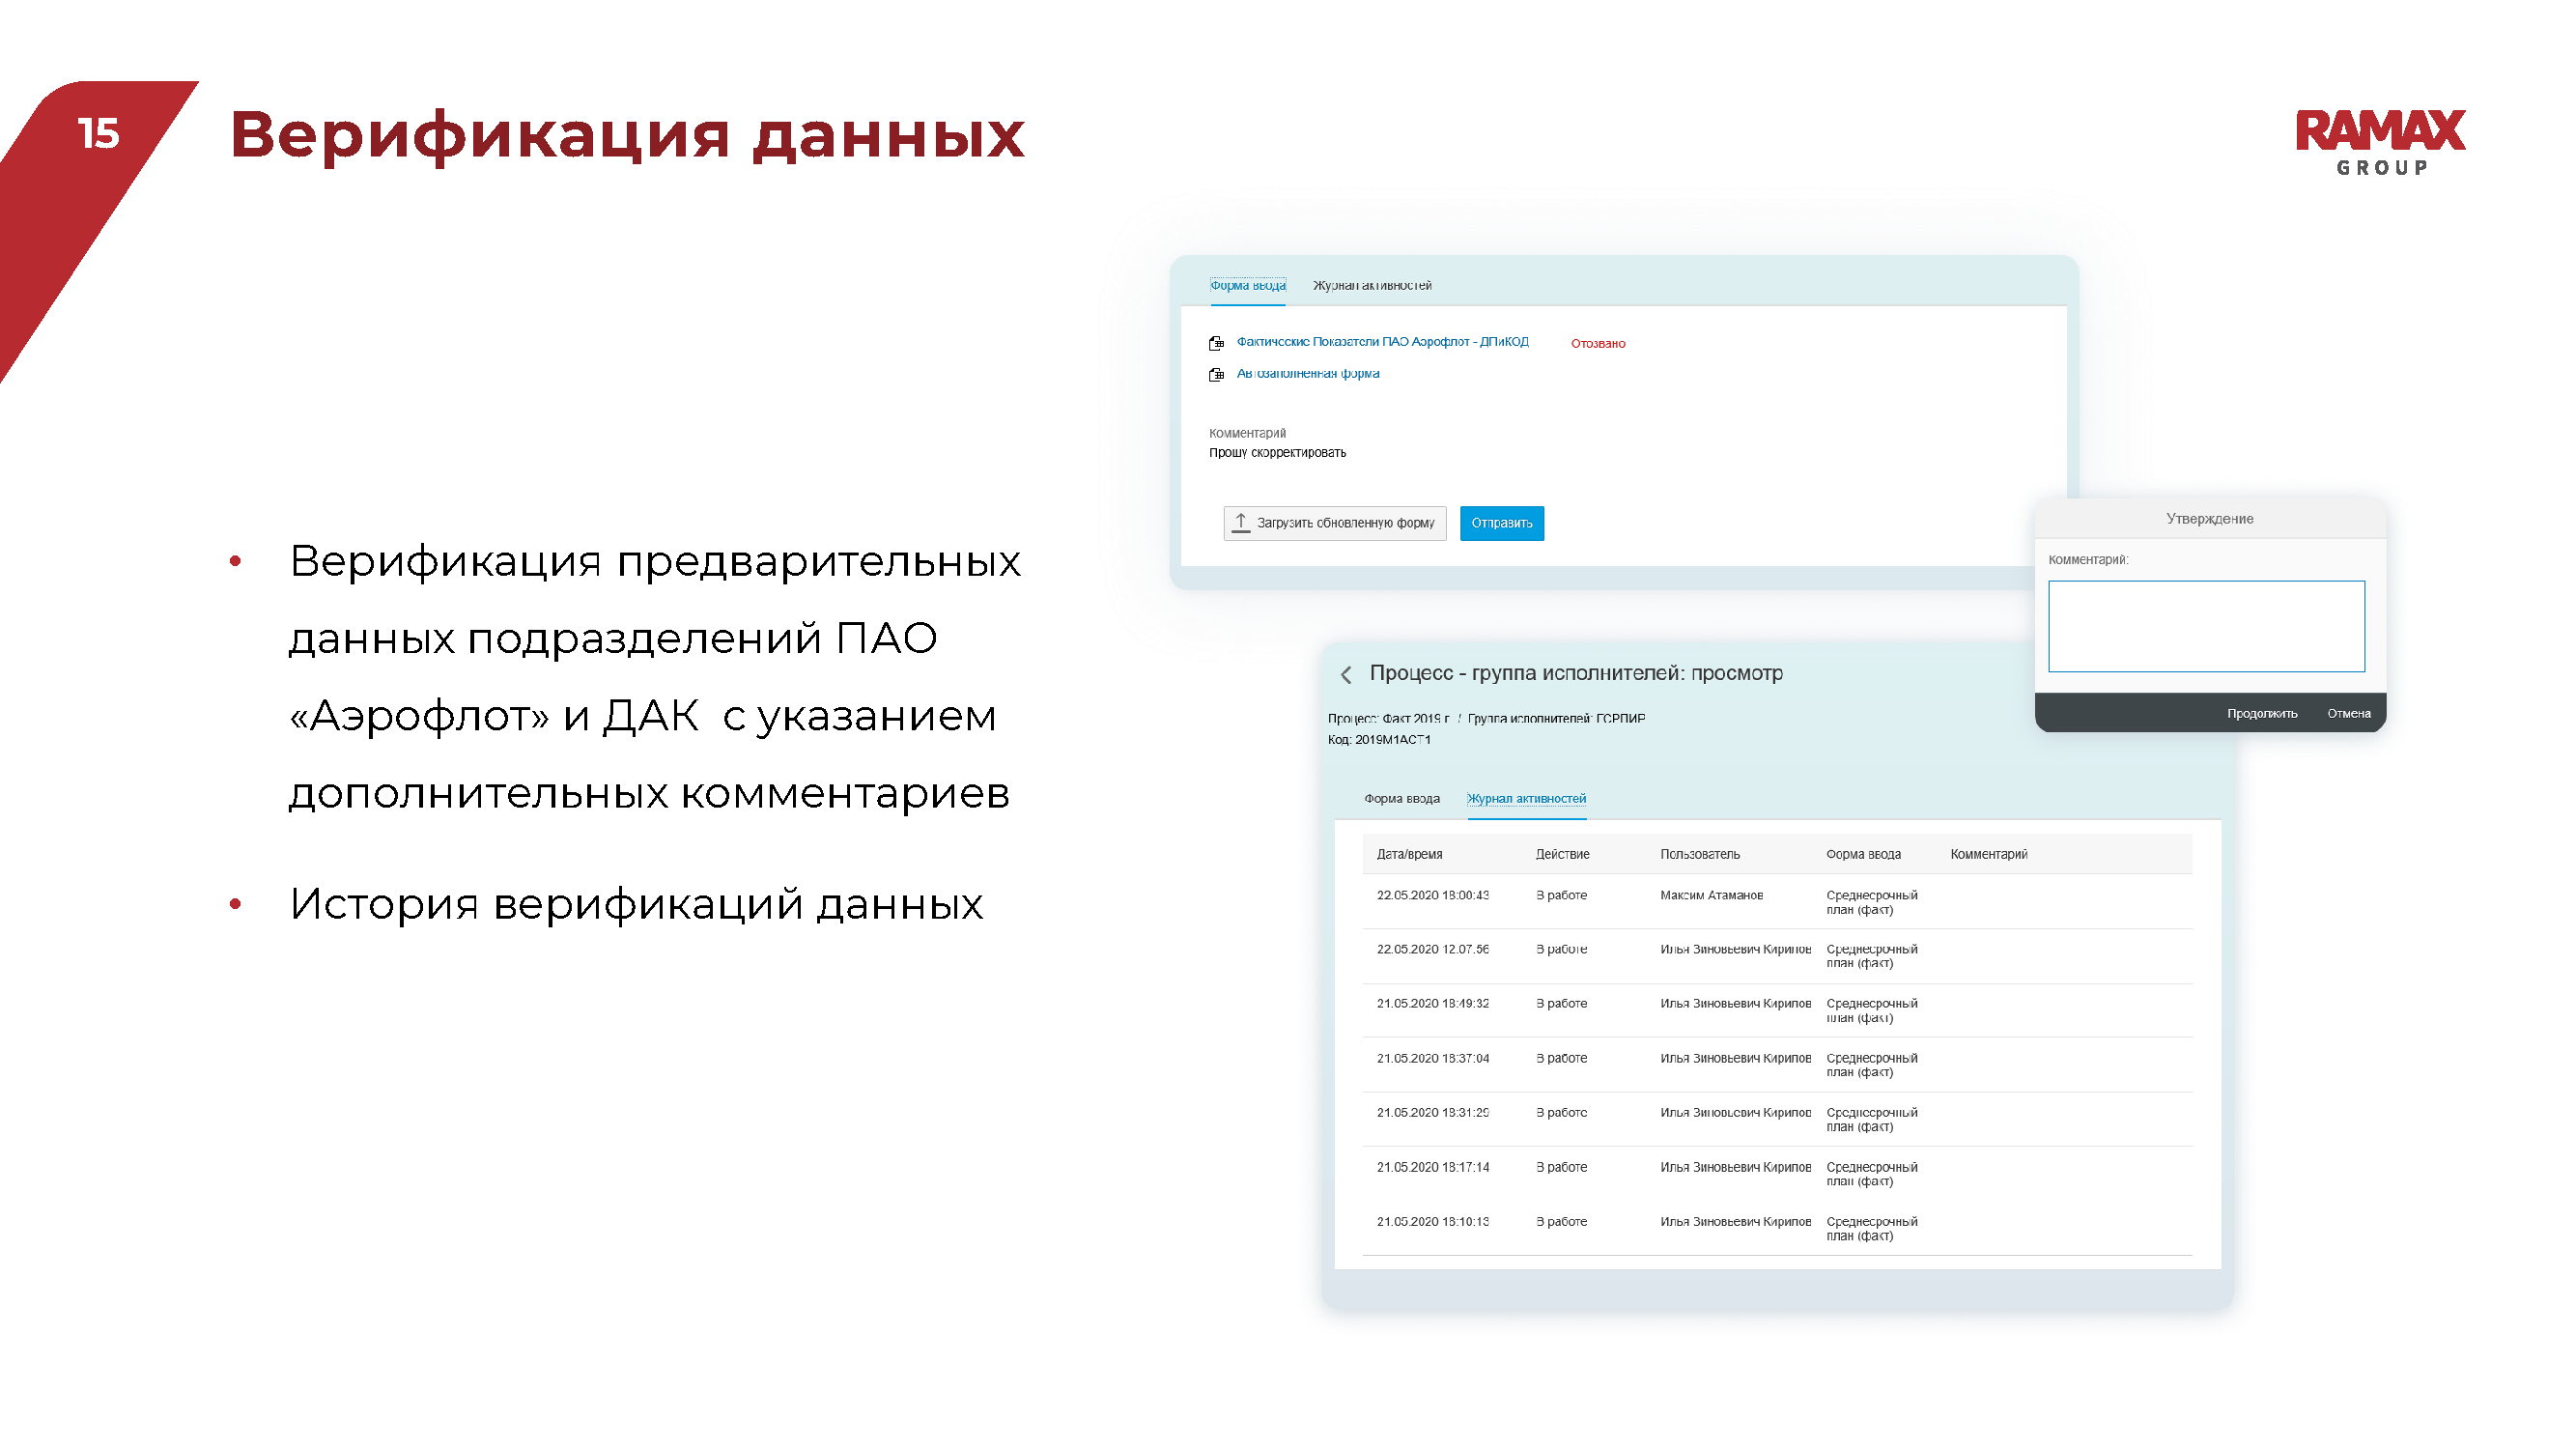Click Отмена in the Утверждение dialog
This screenshot has height=1449, width=2576.
tap(2349, 714)
